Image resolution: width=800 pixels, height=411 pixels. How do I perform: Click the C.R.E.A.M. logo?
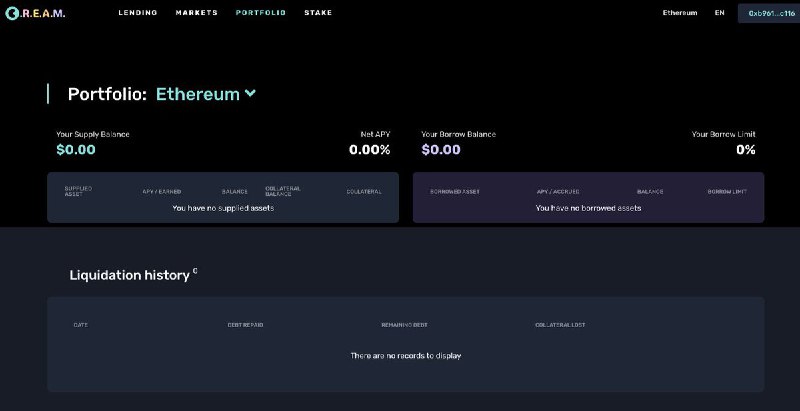(35, 13)
